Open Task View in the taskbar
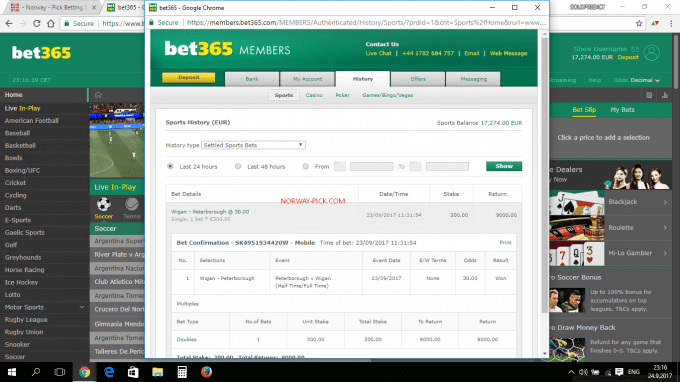Viewport: 680px width, 382px height. tap(59, 372)
